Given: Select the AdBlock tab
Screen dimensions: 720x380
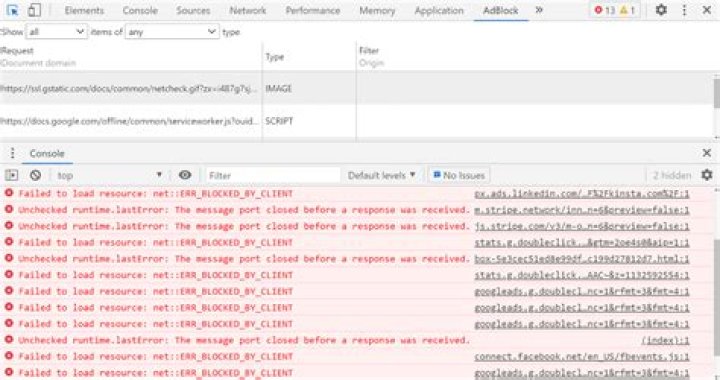Looking at the screenshot, I should (501, 10).
